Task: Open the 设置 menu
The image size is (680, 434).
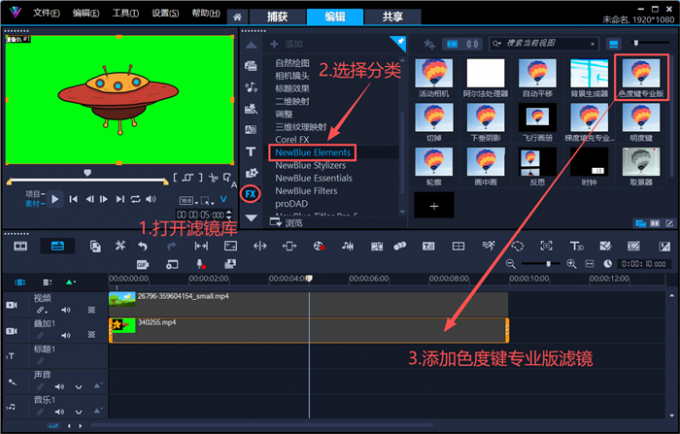Action: click(165, 13)
